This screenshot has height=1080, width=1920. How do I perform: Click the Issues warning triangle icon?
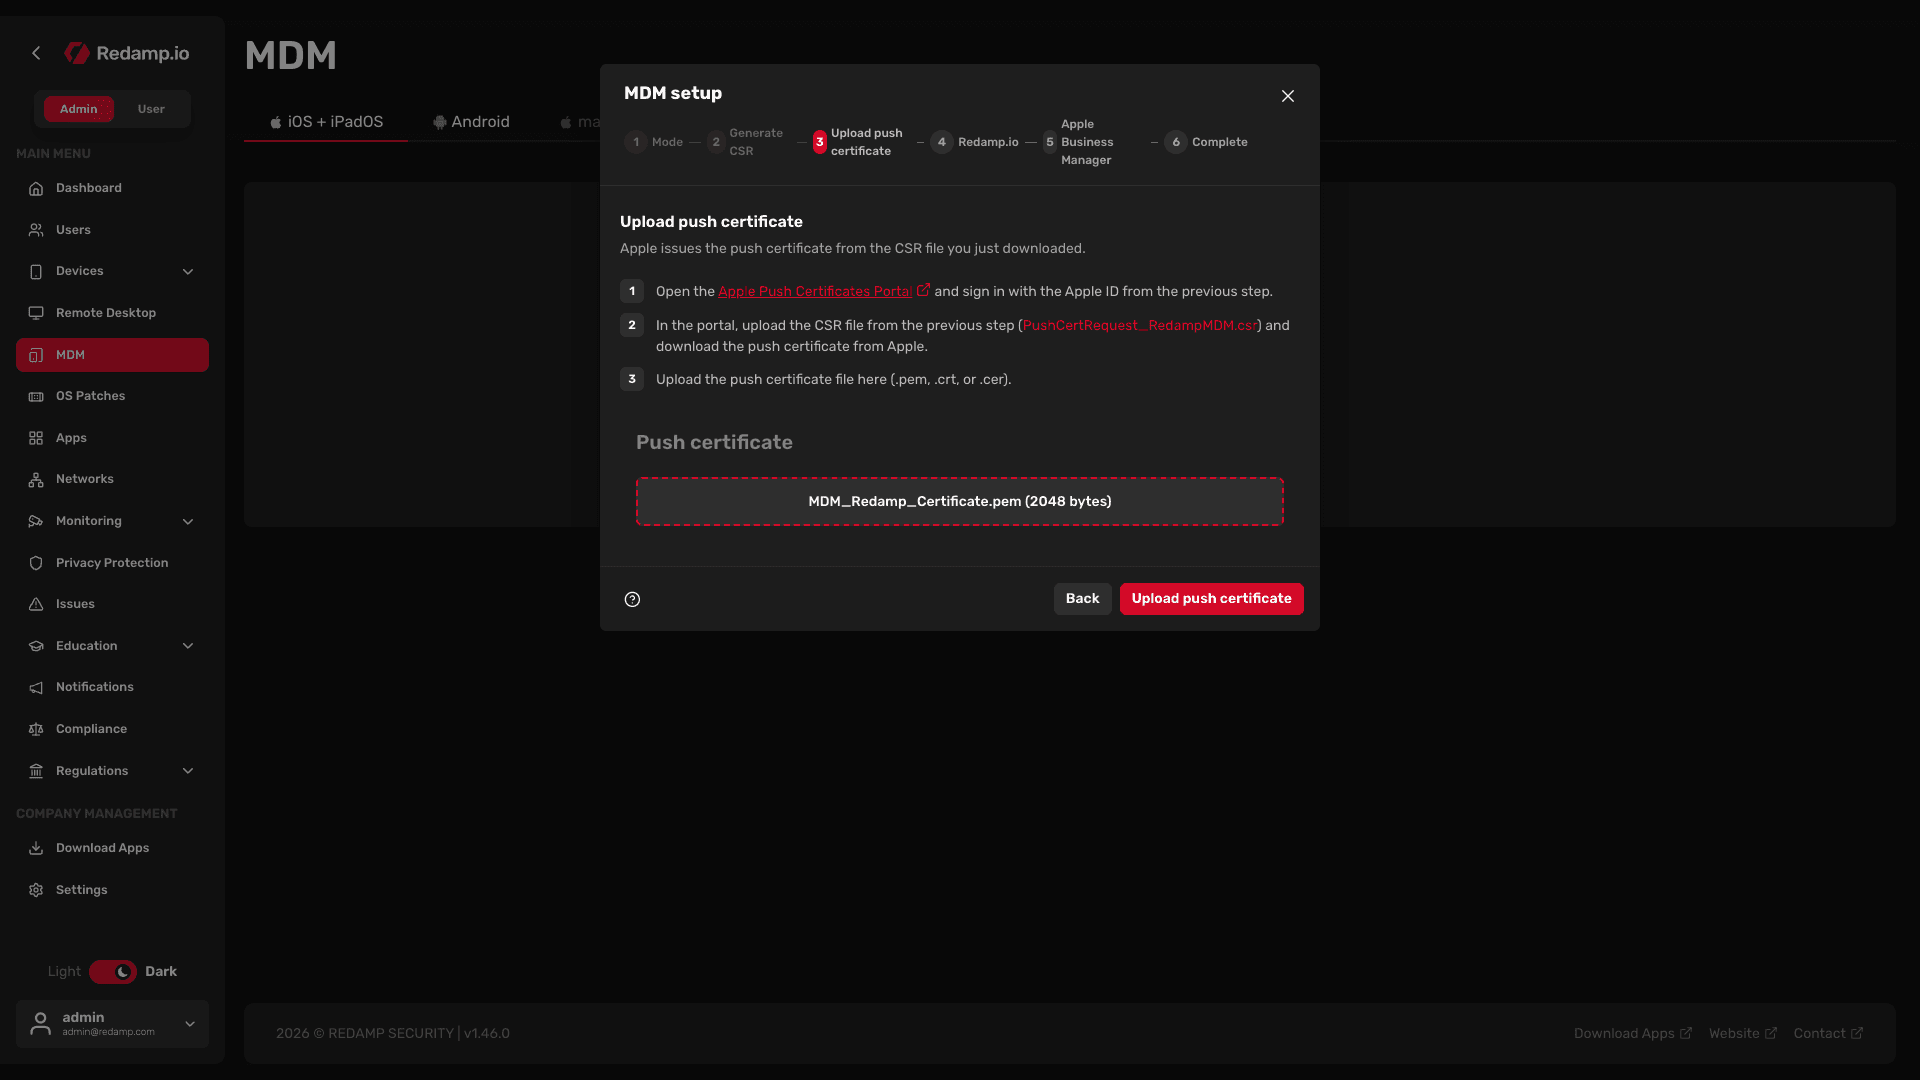point(36,604)
